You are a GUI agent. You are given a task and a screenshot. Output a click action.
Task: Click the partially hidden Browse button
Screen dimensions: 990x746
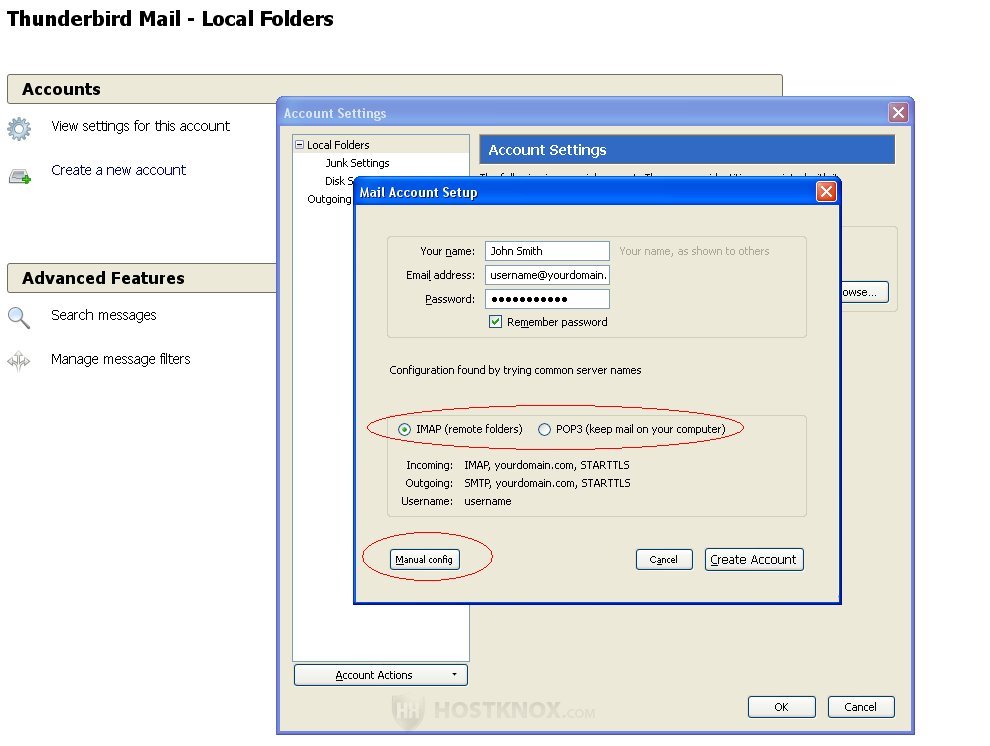(x=864, y=292)
